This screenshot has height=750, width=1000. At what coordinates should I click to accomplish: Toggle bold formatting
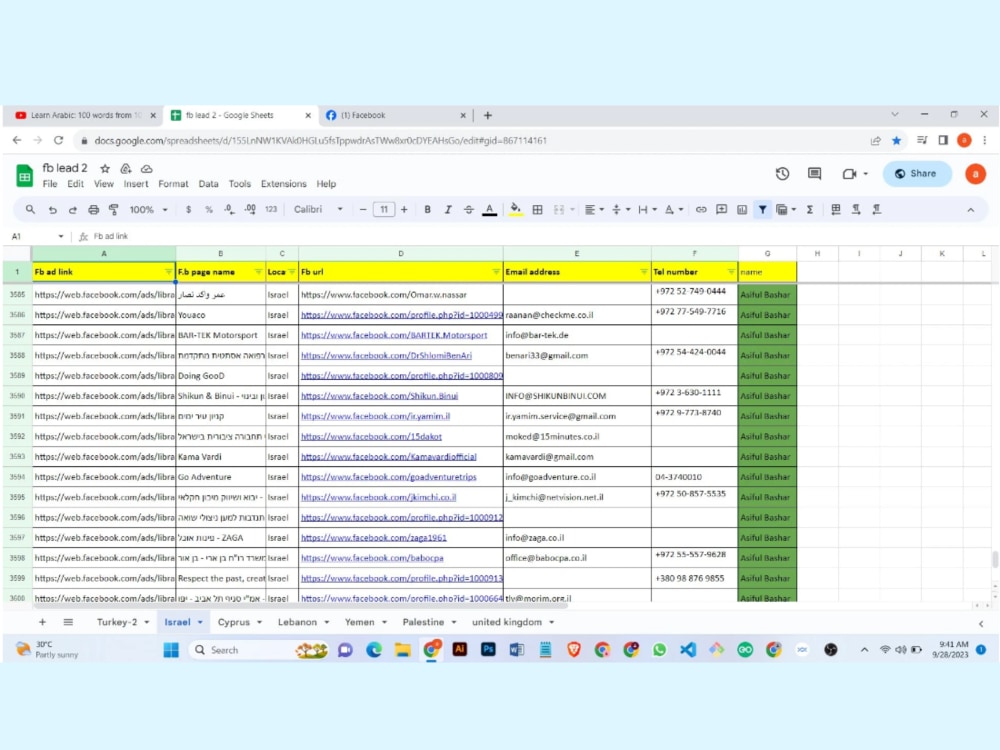click(x=425, y=209)
